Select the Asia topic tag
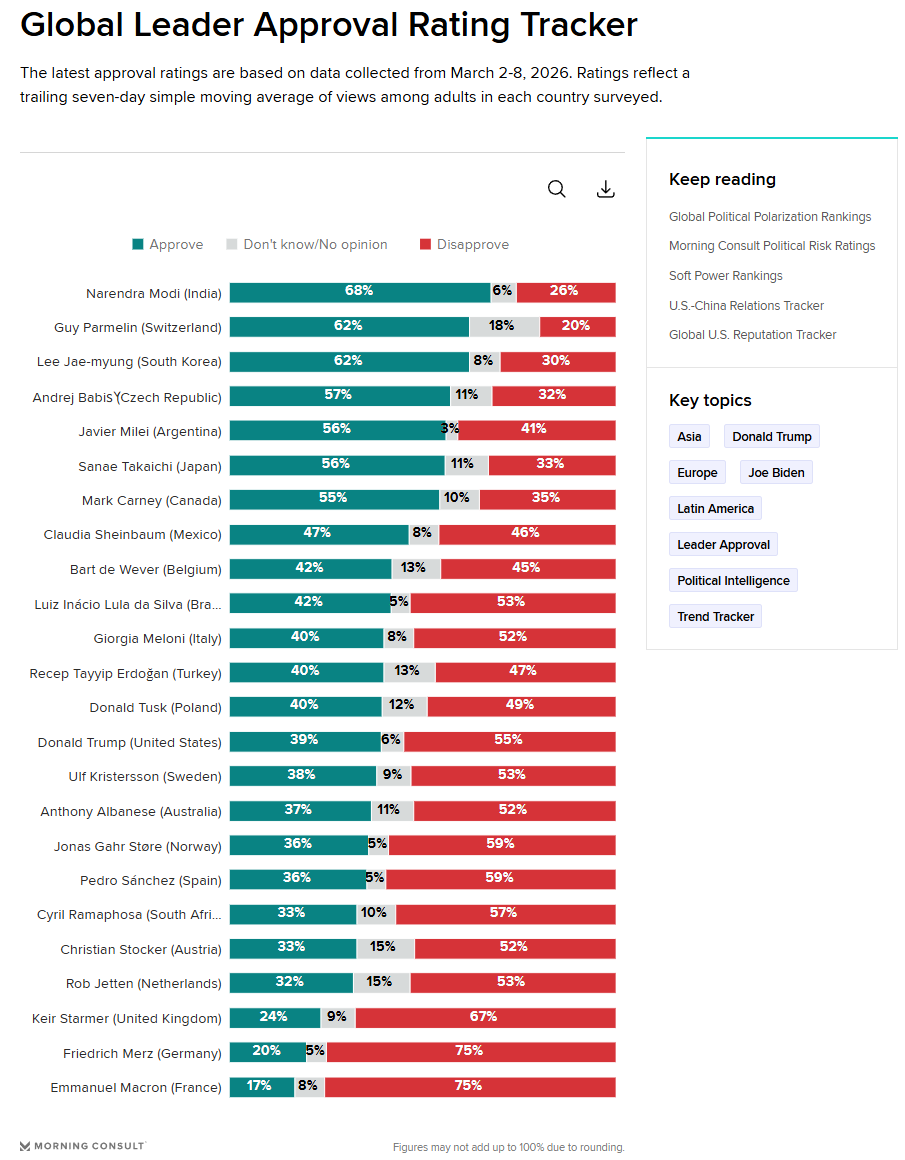 click(x=689, y=437)
